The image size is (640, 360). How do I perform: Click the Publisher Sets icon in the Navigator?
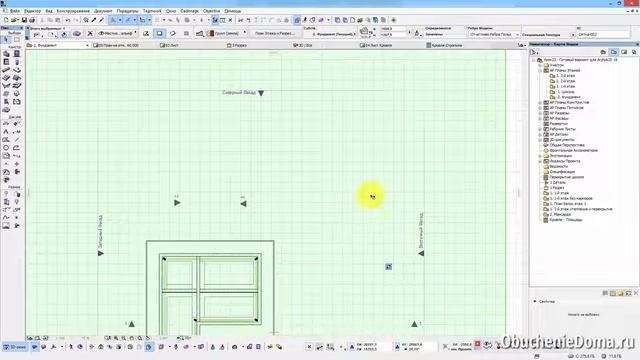click(x=634, y=52)
